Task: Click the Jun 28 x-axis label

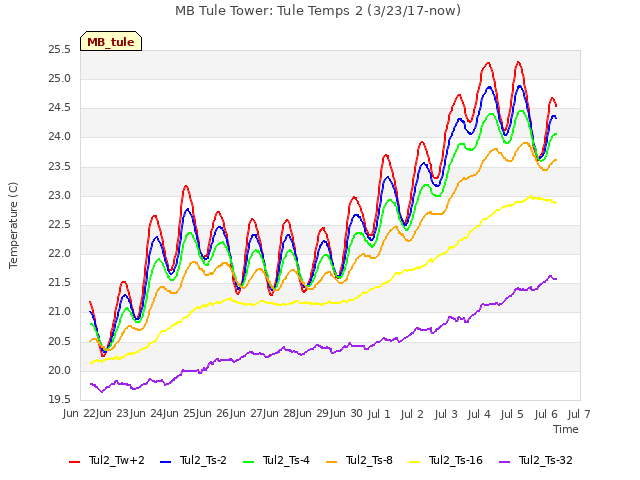Action: click(x=280, y=414)
